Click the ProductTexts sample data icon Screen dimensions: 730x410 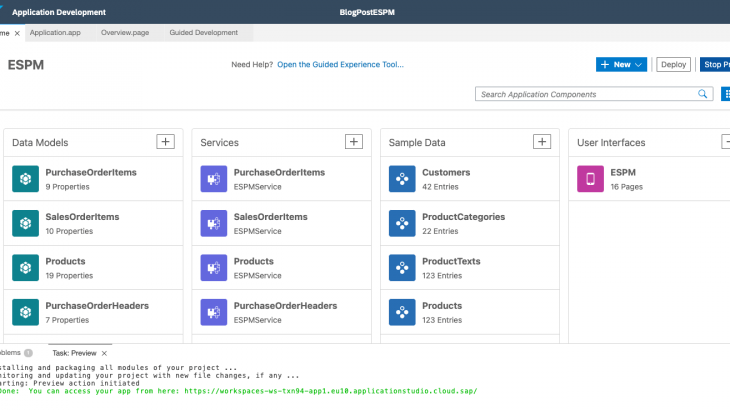[402, 268]
